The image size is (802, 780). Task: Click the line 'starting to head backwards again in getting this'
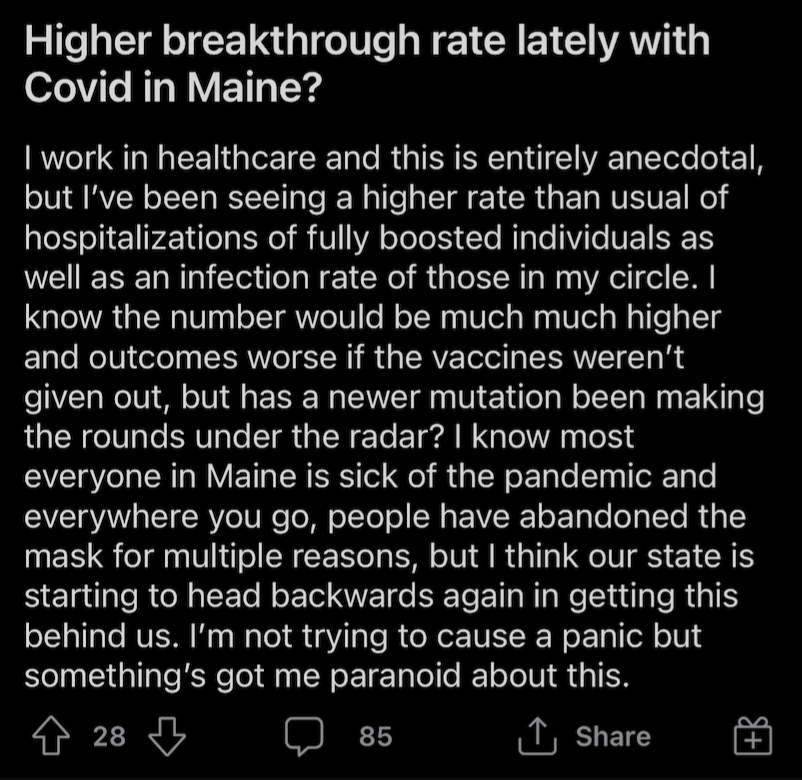point(381,596)
